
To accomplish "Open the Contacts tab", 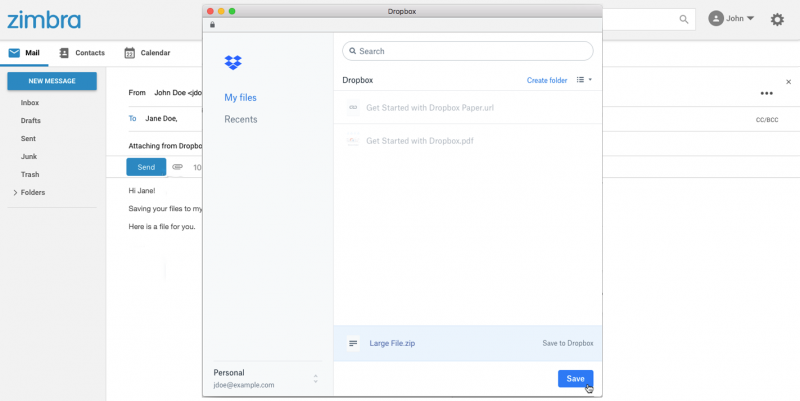I will pyautogui.click(x=82, y=53).
